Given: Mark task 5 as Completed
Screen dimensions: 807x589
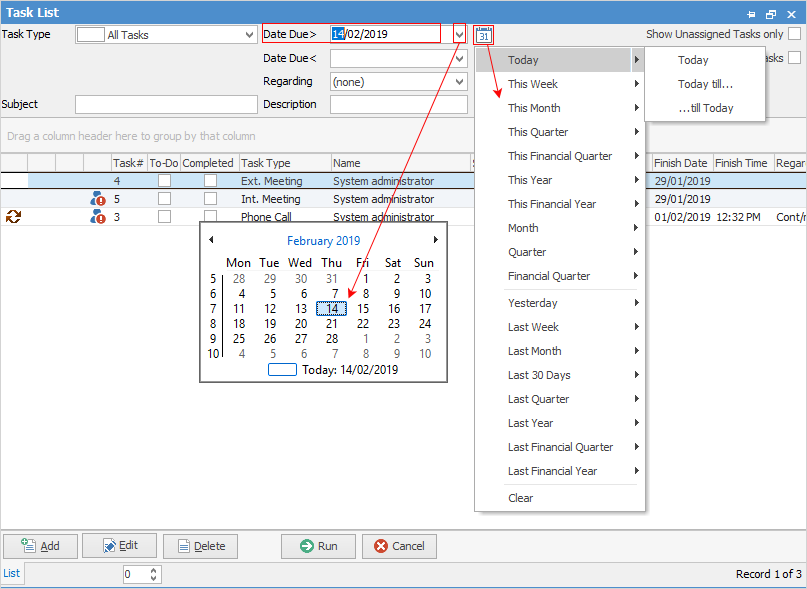Looking at the screenshot, I should pyautogui.click(x=210, y=198).
